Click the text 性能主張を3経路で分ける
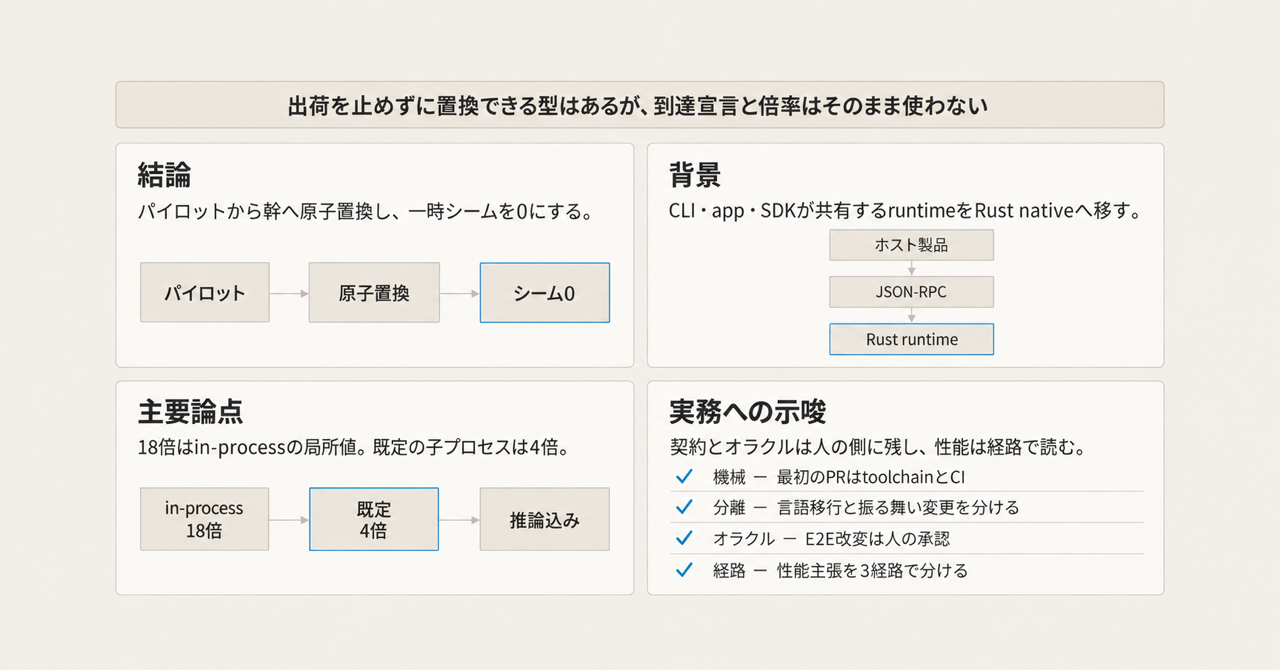Viewport: 1280px width, 670px height. tap(872, 571)
